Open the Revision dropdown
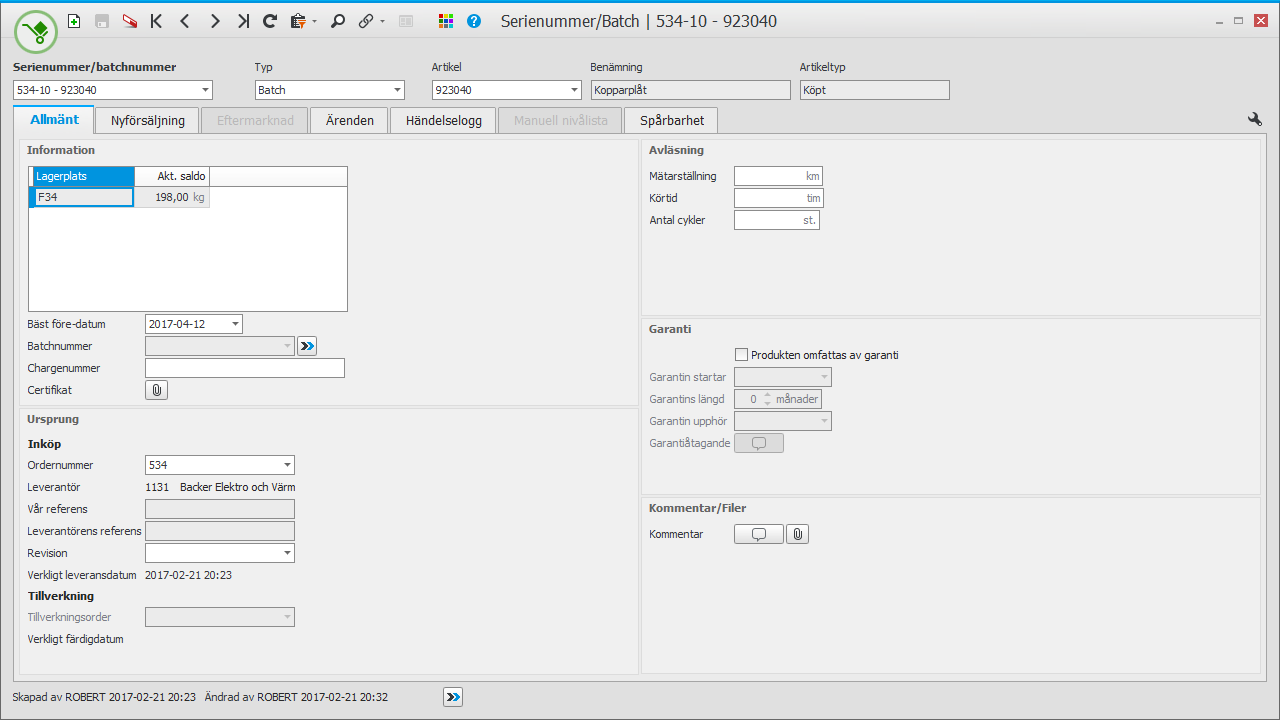The height and width of the screenshot is (720, 1280). click(287, 553)
